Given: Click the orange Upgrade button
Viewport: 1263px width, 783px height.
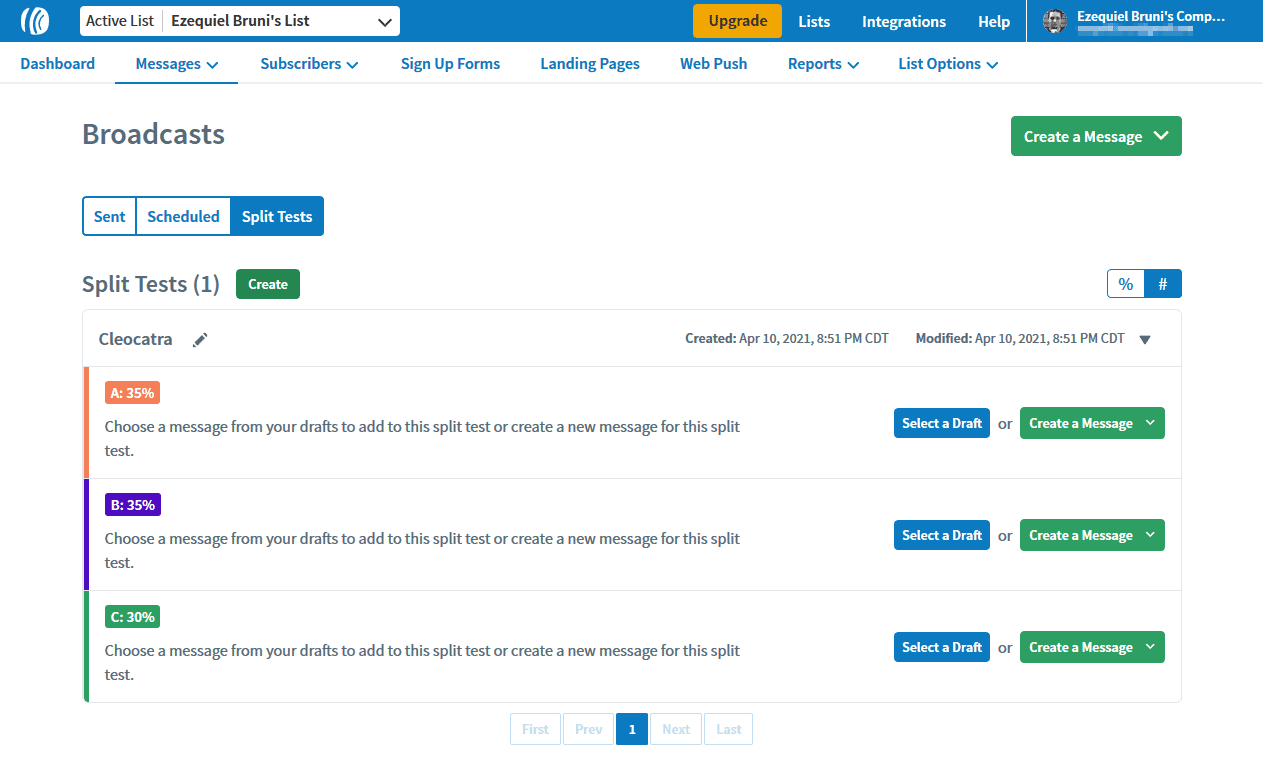Looking at the screenshot, I should (737, 21).
